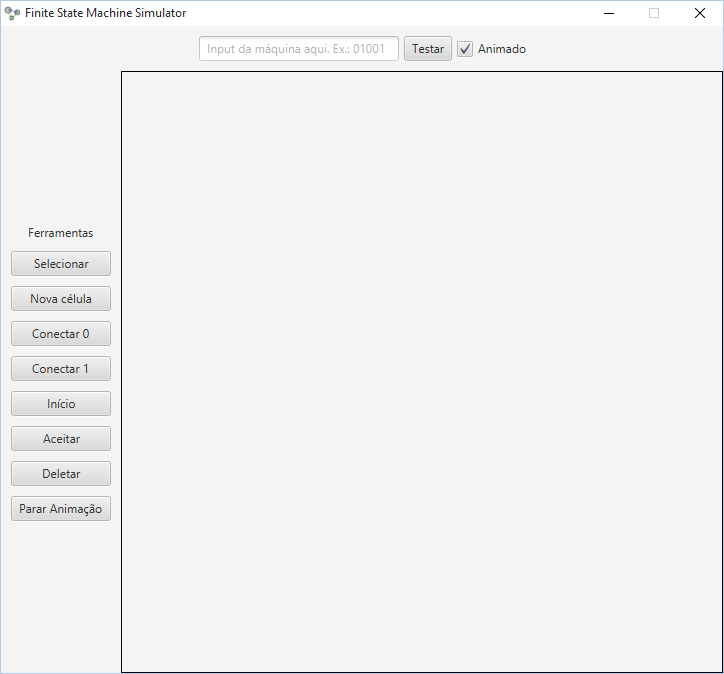The width and height of the screenshot is (724, 674).
Task: Select the Aceitar state tool
Action: point(61,439)
